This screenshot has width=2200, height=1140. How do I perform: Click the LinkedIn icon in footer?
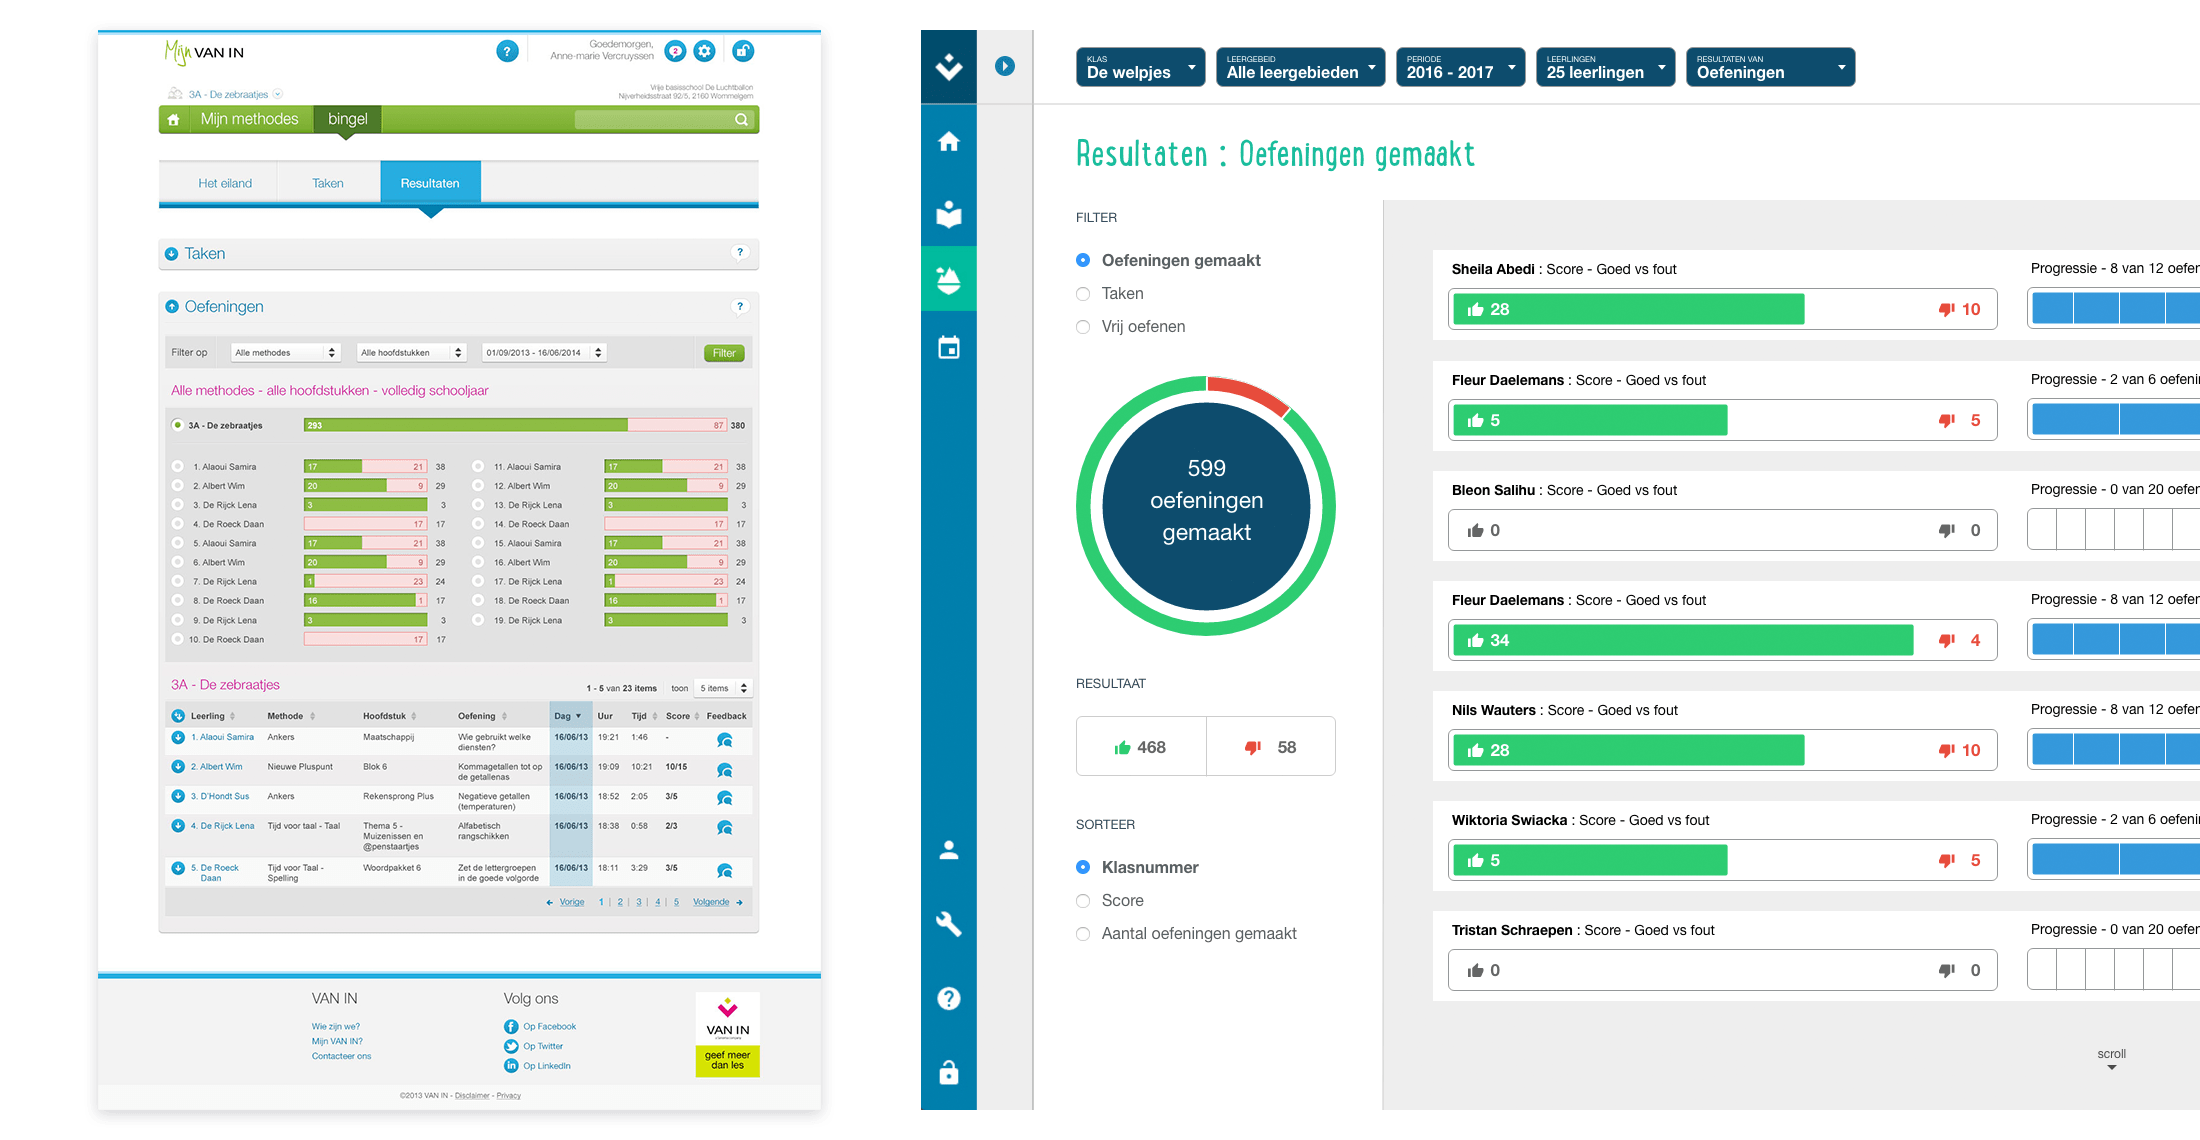coord(511,1066)
